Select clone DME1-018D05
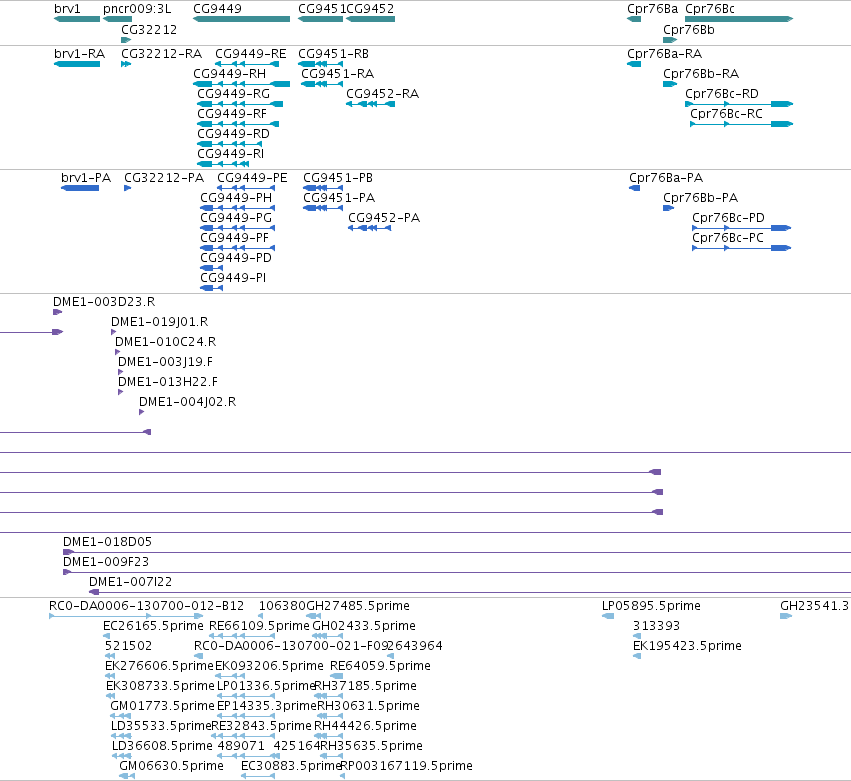The image size is (851, 781). point(107,542)
